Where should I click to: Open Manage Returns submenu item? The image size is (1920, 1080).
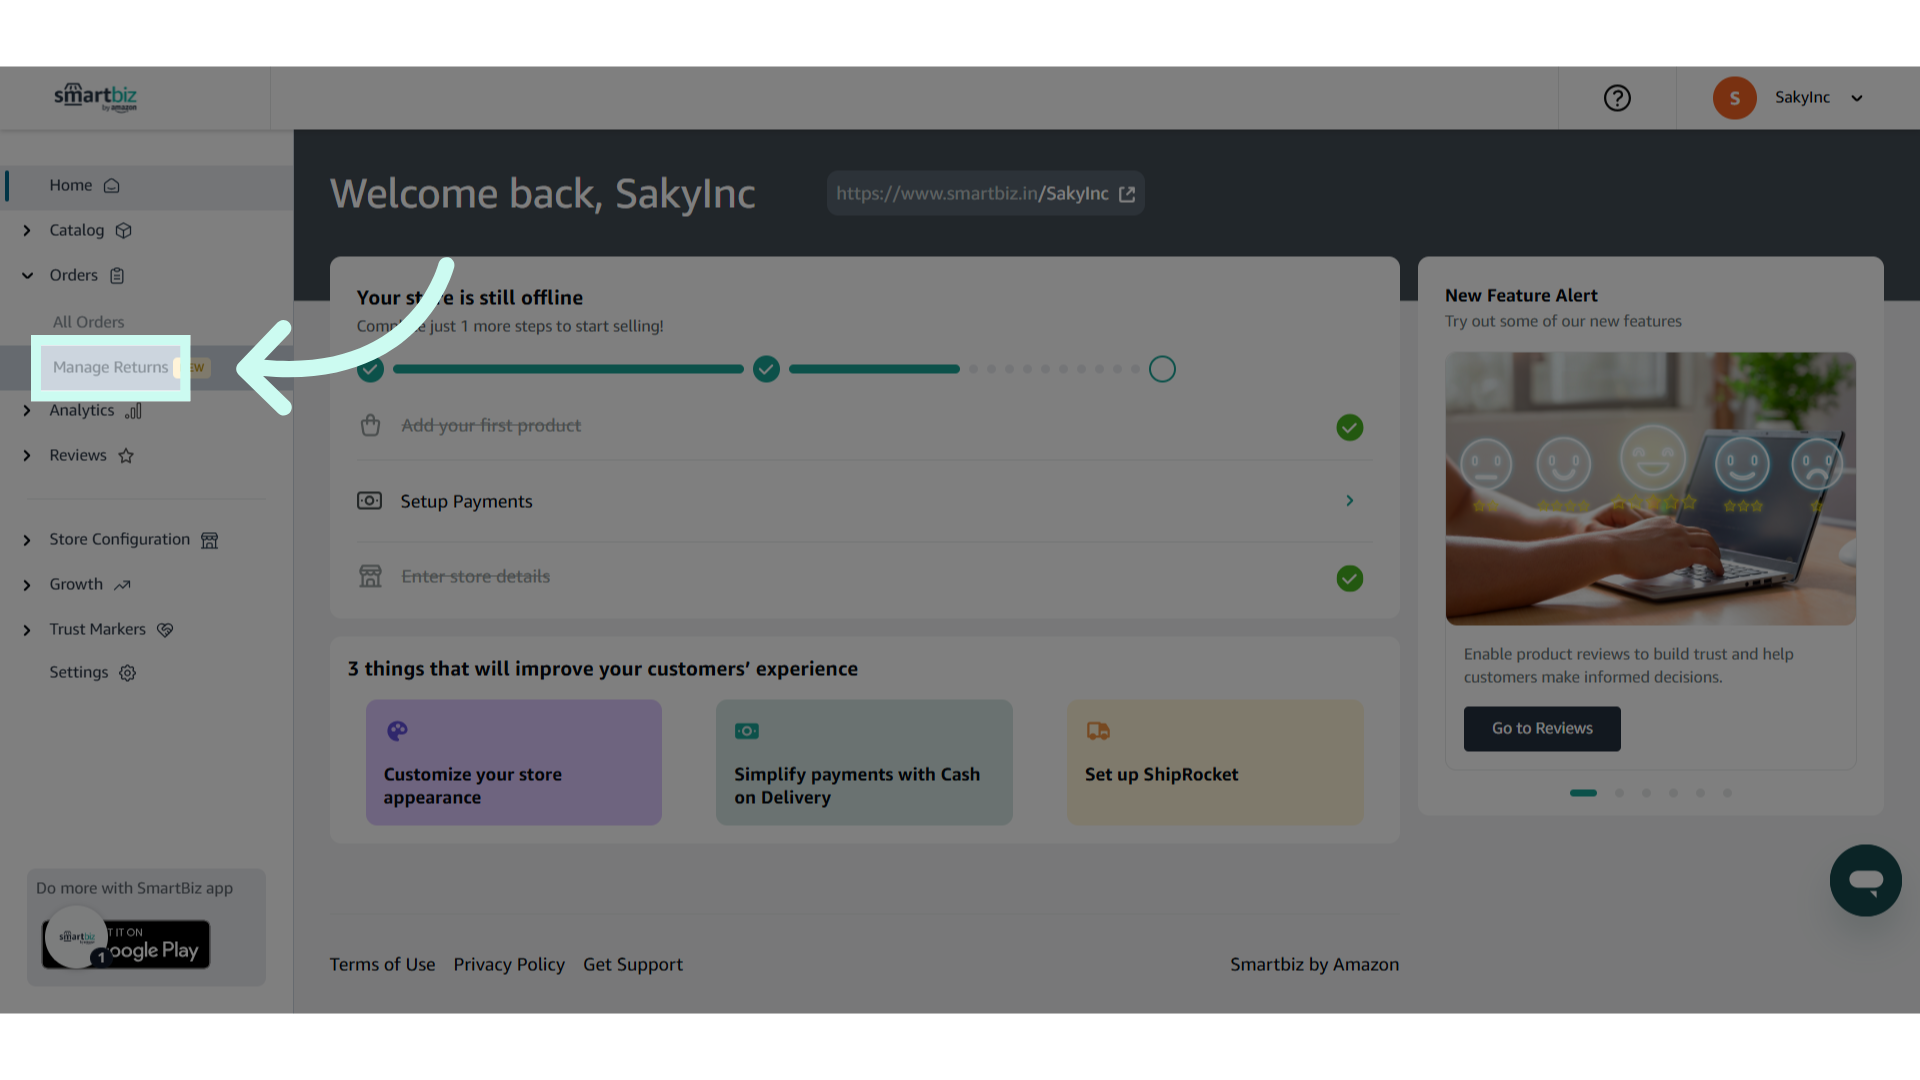point(110,367)
